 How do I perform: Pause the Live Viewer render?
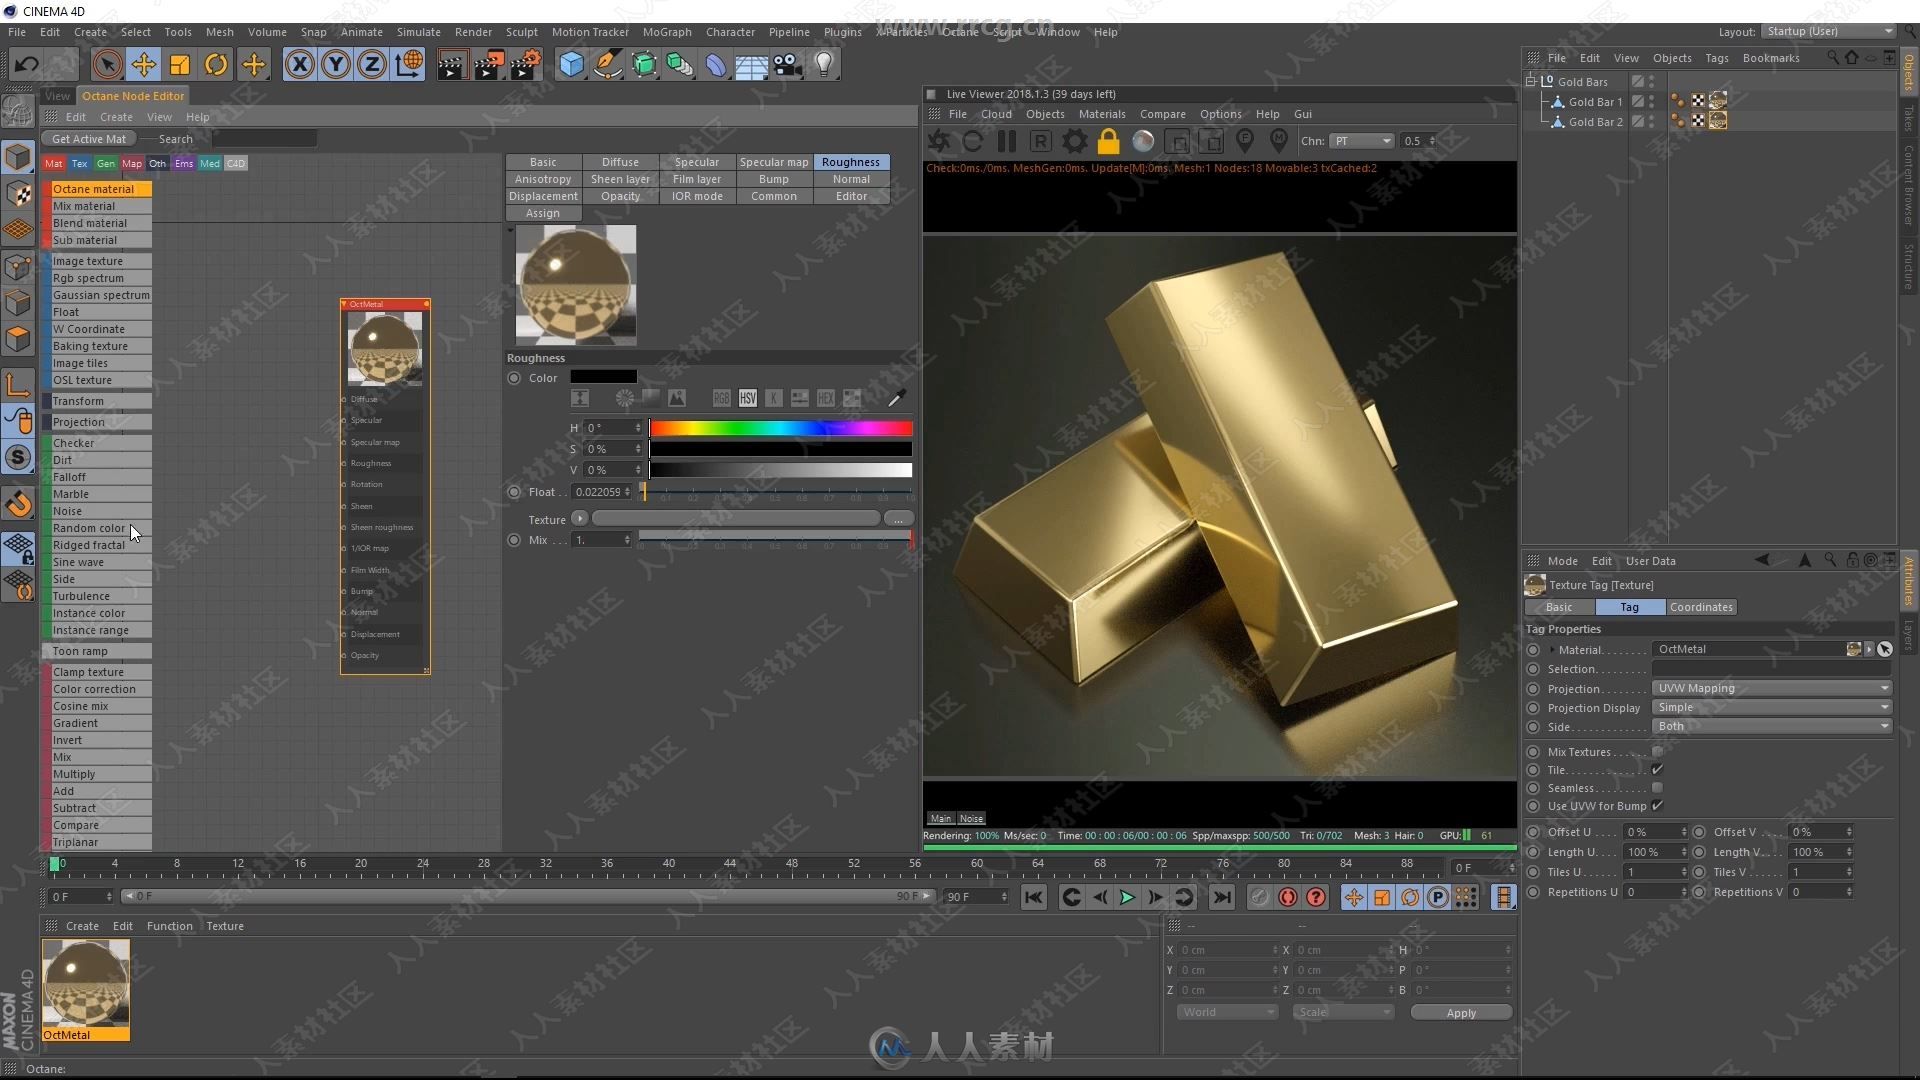coord(1006,141)
